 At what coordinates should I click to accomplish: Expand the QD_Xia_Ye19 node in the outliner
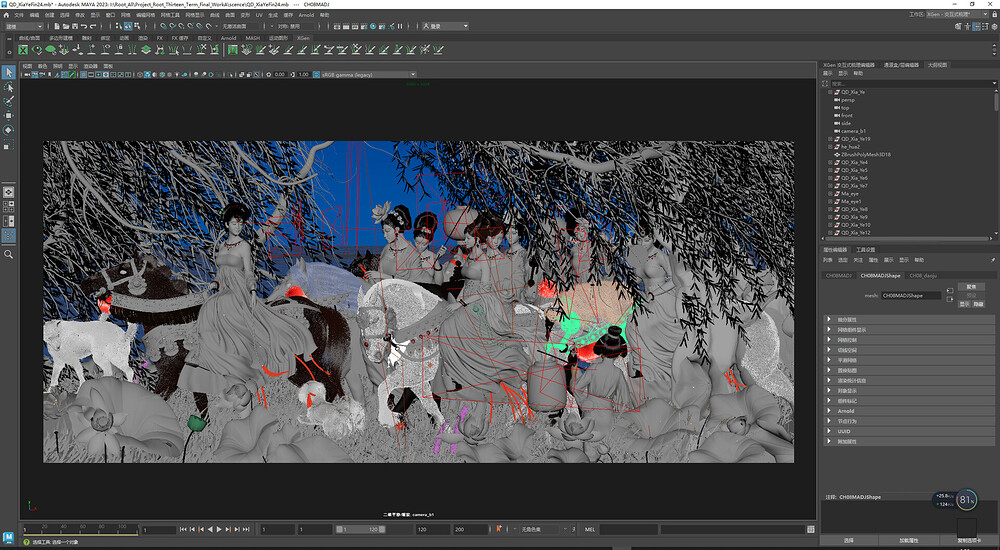click(x=830, y=138)
